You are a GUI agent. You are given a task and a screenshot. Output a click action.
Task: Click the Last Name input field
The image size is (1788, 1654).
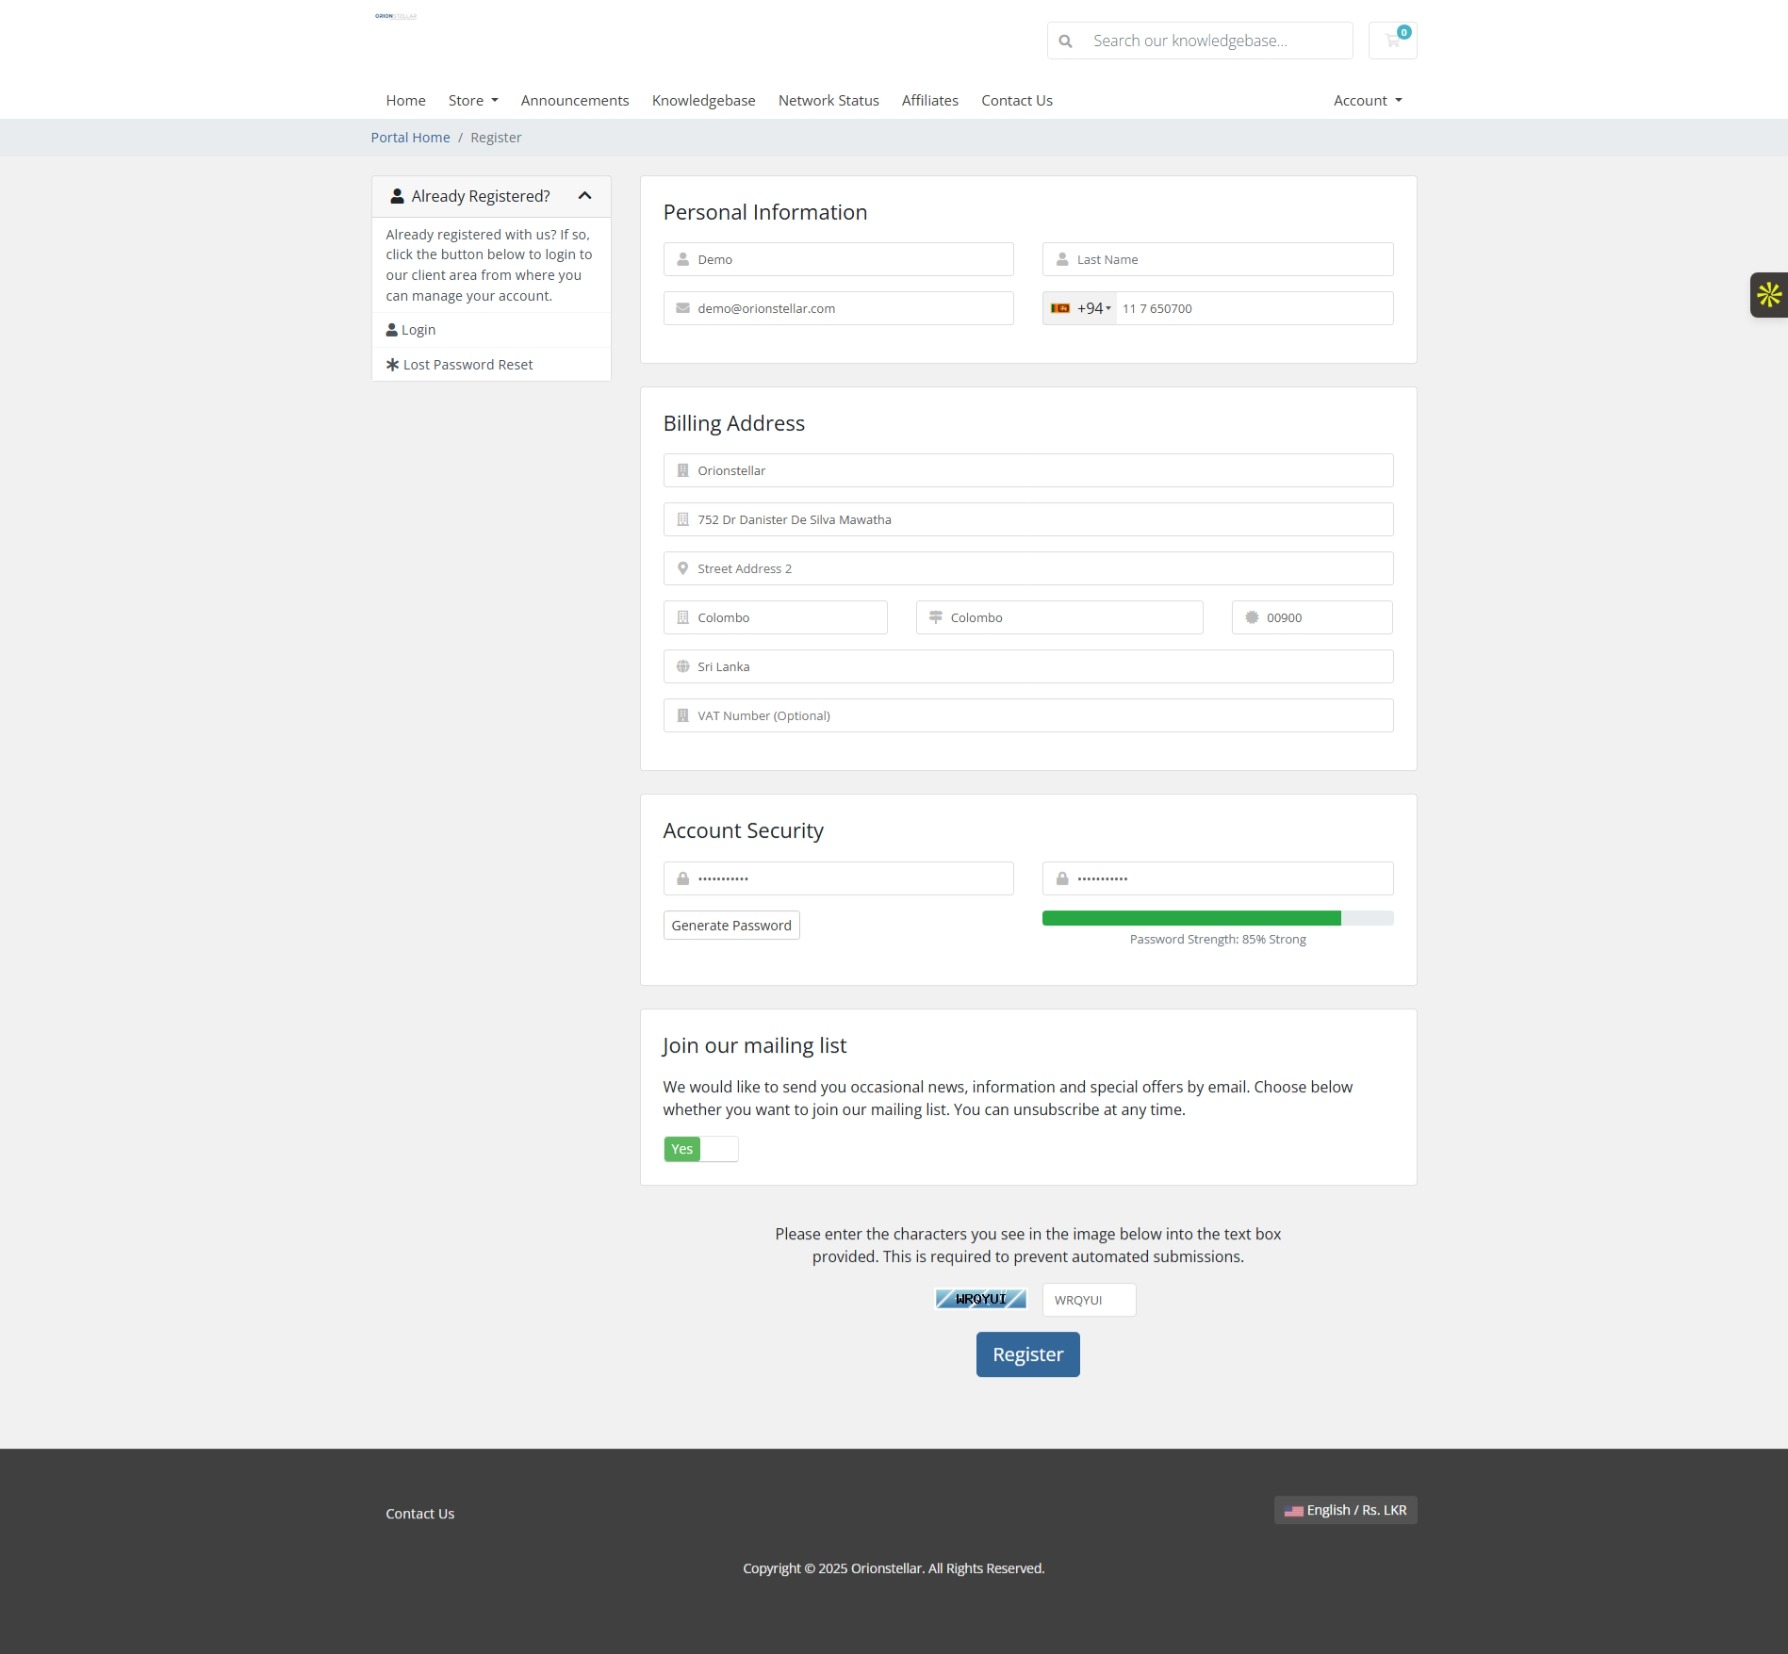point(1217,259)
